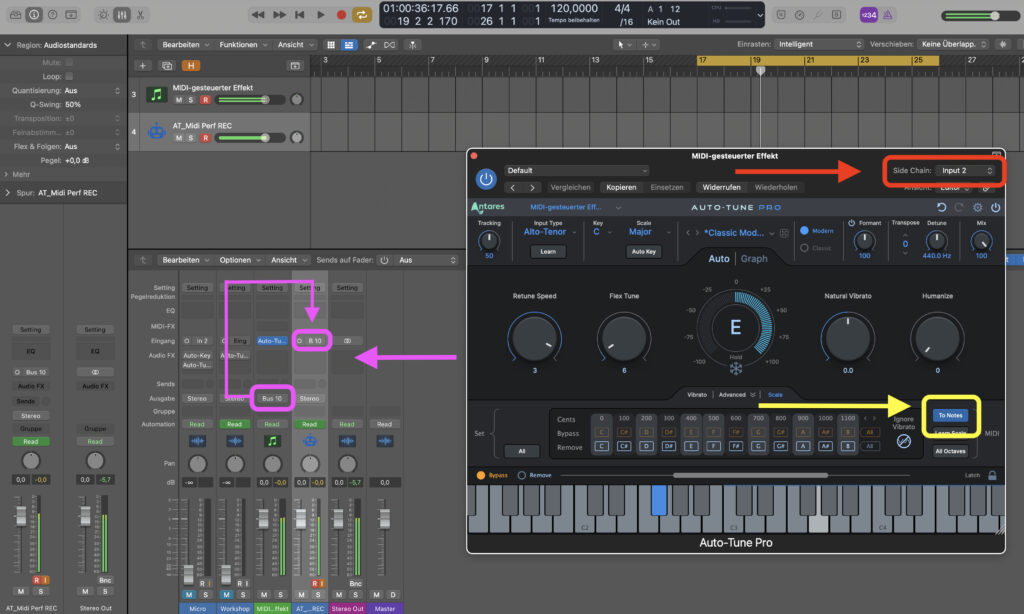Toggle automation view in the tracks toolbar
This screenshot has width=1024, height=614.
coord(371,44)
